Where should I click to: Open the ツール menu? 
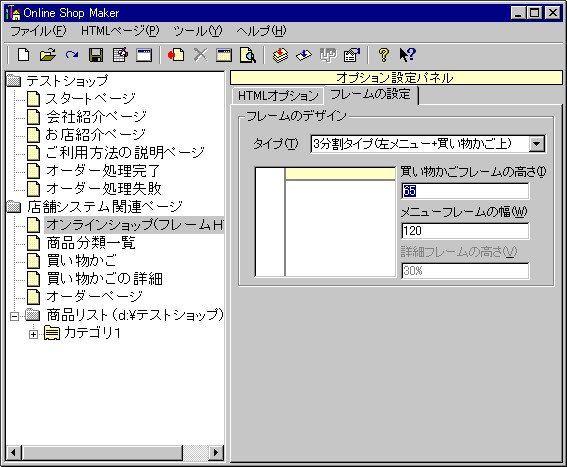click(x=198, y=31)
